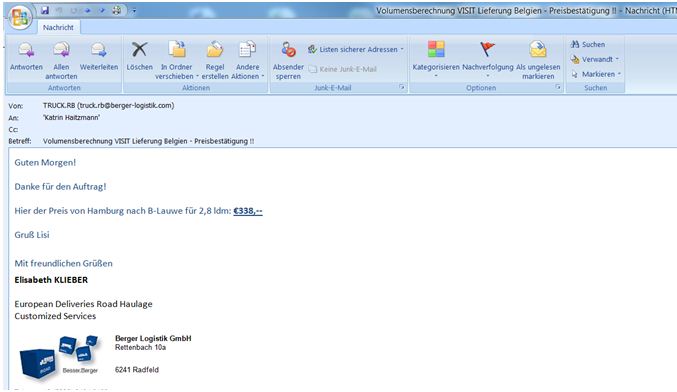Image resolution: width=677 pixels, height=392 pixels.
Task: Open Customize Quick Access Toolbar dropdown arrow
Action: pyautogui.click(x=134, y=11)
